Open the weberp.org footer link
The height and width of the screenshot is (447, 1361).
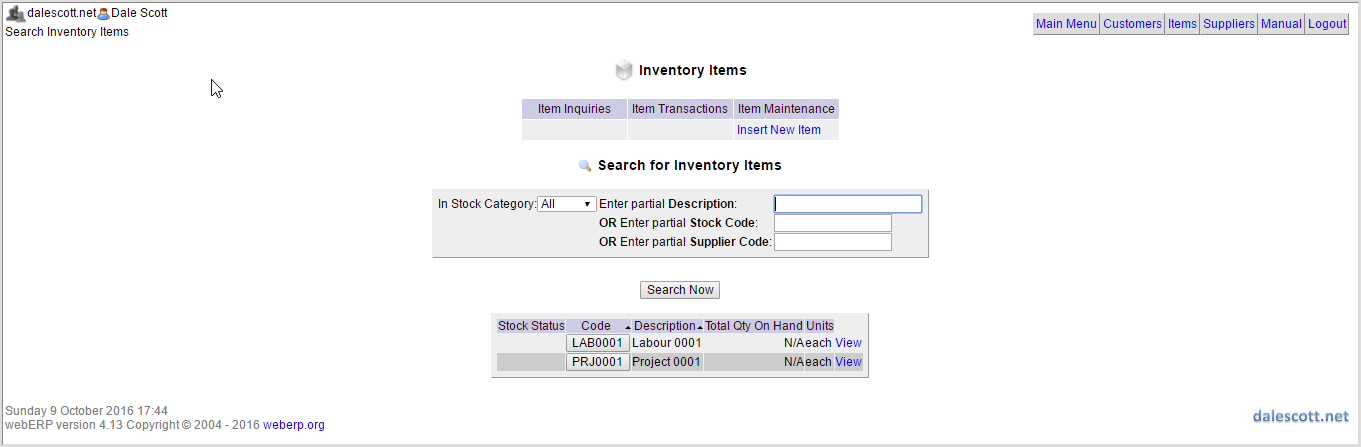point(294,425)
